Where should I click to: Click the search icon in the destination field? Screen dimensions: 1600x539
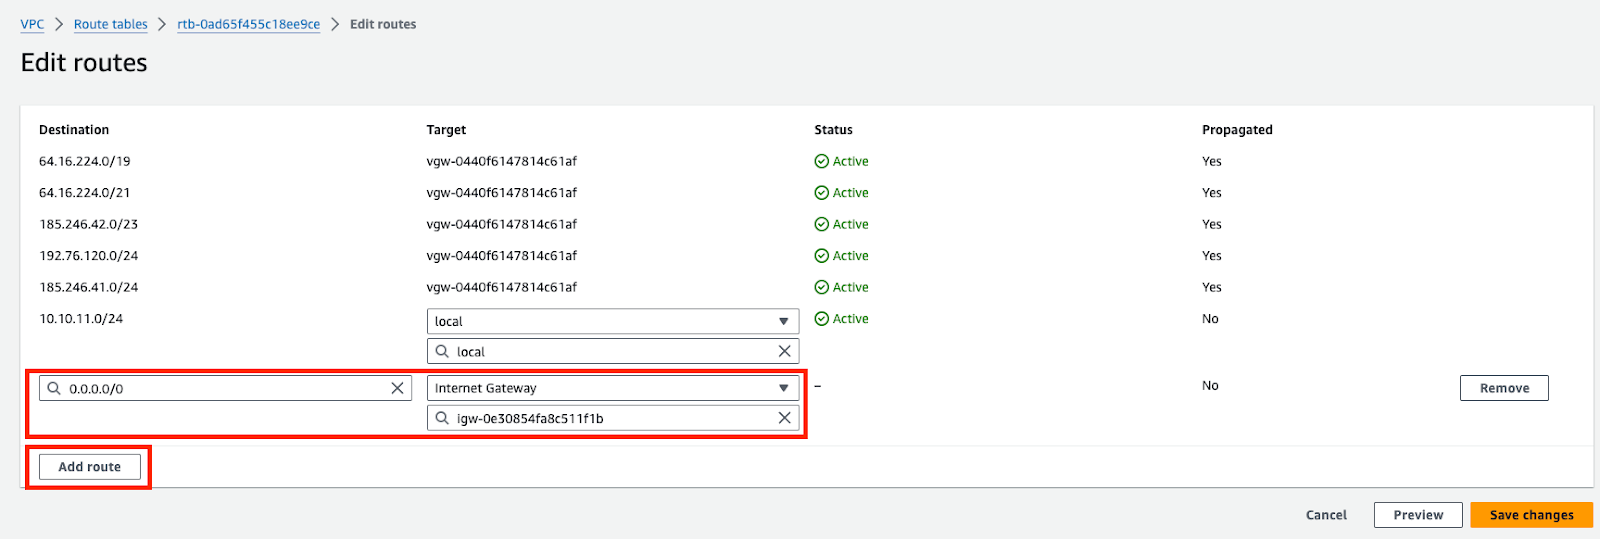(x=54, y=388)
